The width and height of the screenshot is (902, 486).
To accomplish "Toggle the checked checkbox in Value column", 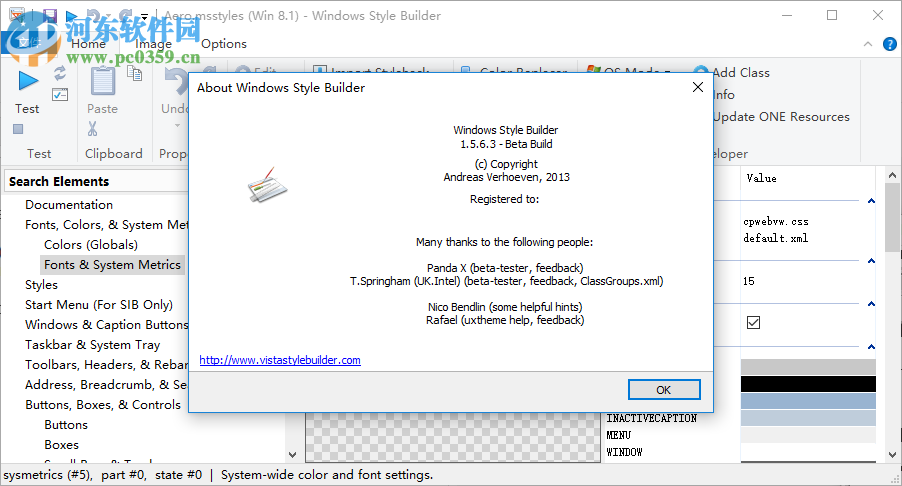I will 753,323.
